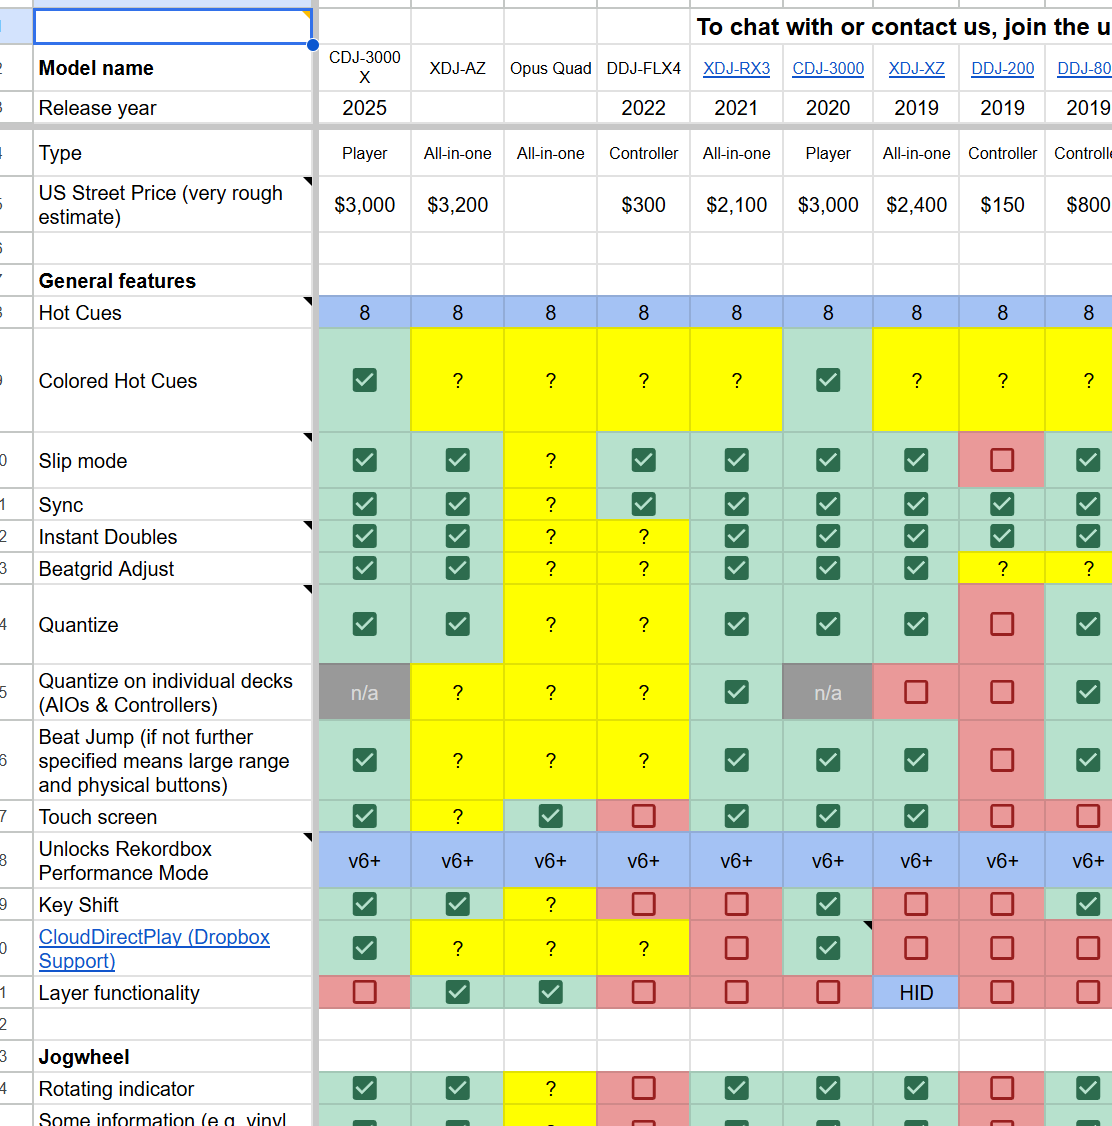Select the question mark cell for Opus Quad Sync
The width and height of the screenshot is (1112, 1126).
[x=551, y=504]
